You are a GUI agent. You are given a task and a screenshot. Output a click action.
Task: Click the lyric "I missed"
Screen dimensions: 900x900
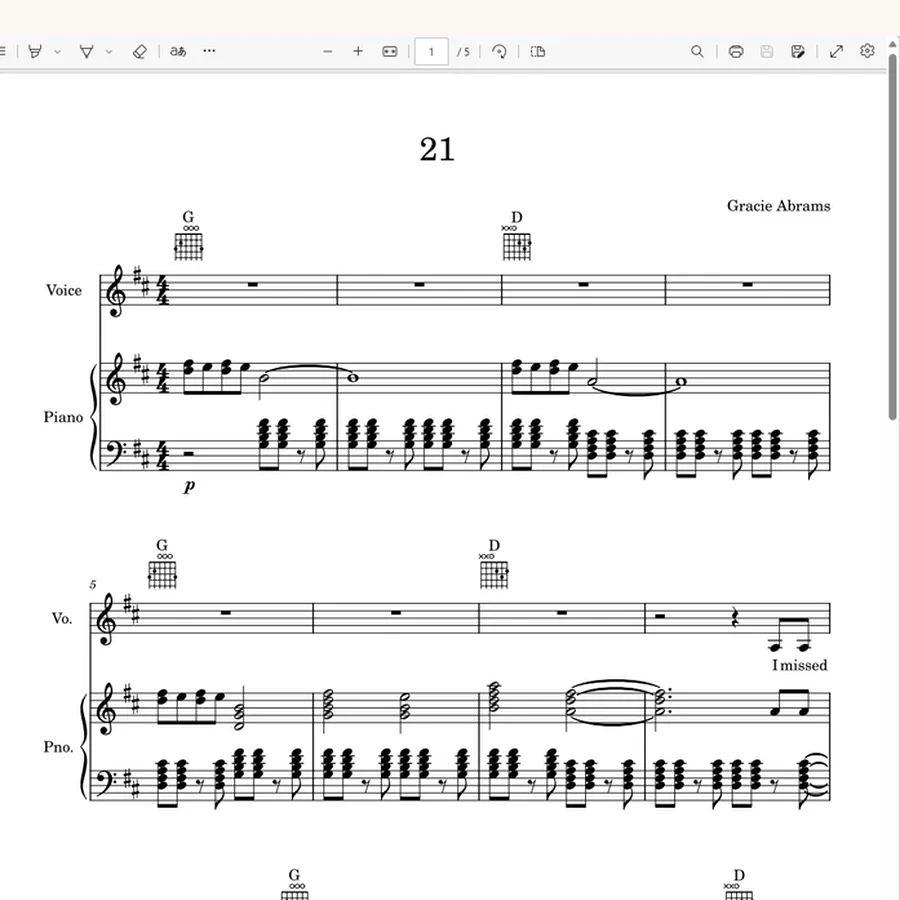tap(800, 665)
